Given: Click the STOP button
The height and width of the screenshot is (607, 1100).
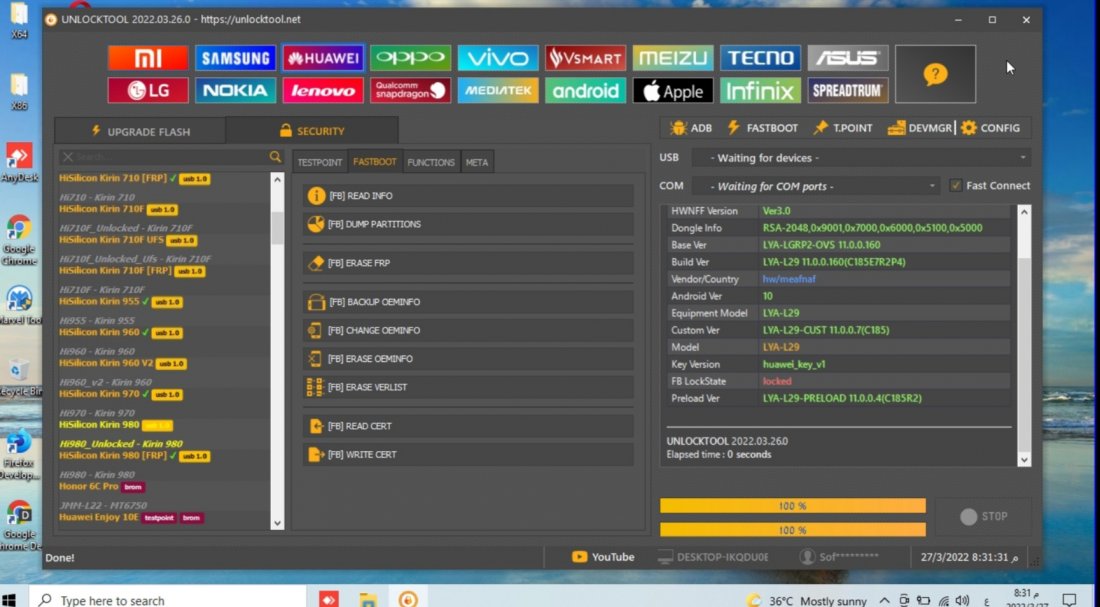Looking at the screenshot, I should [984, 516].
